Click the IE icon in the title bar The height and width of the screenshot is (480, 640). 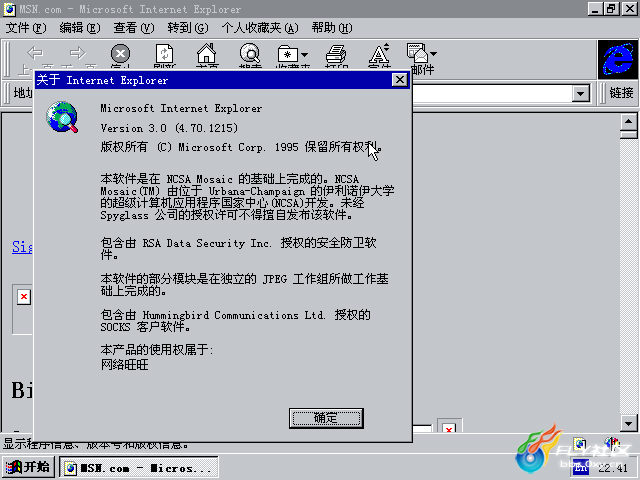point(10,9)
